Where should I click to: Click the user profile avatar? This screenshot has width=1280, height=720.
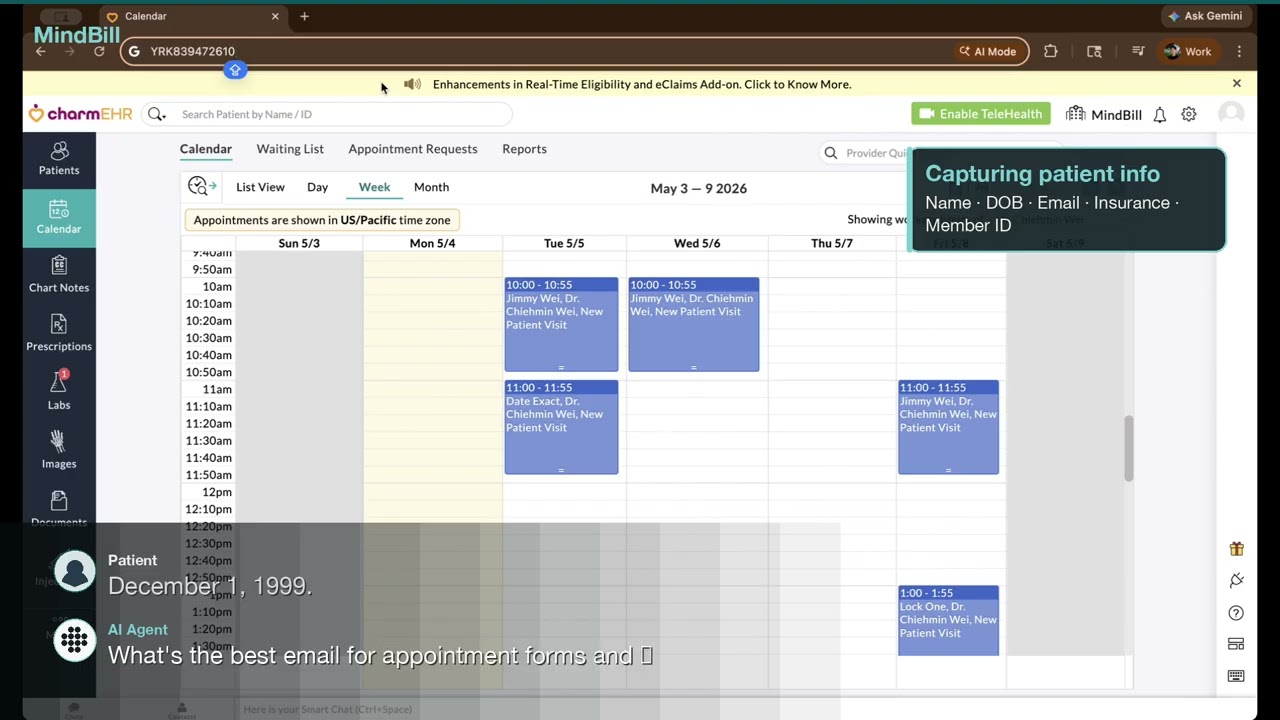pos(1231,114)
